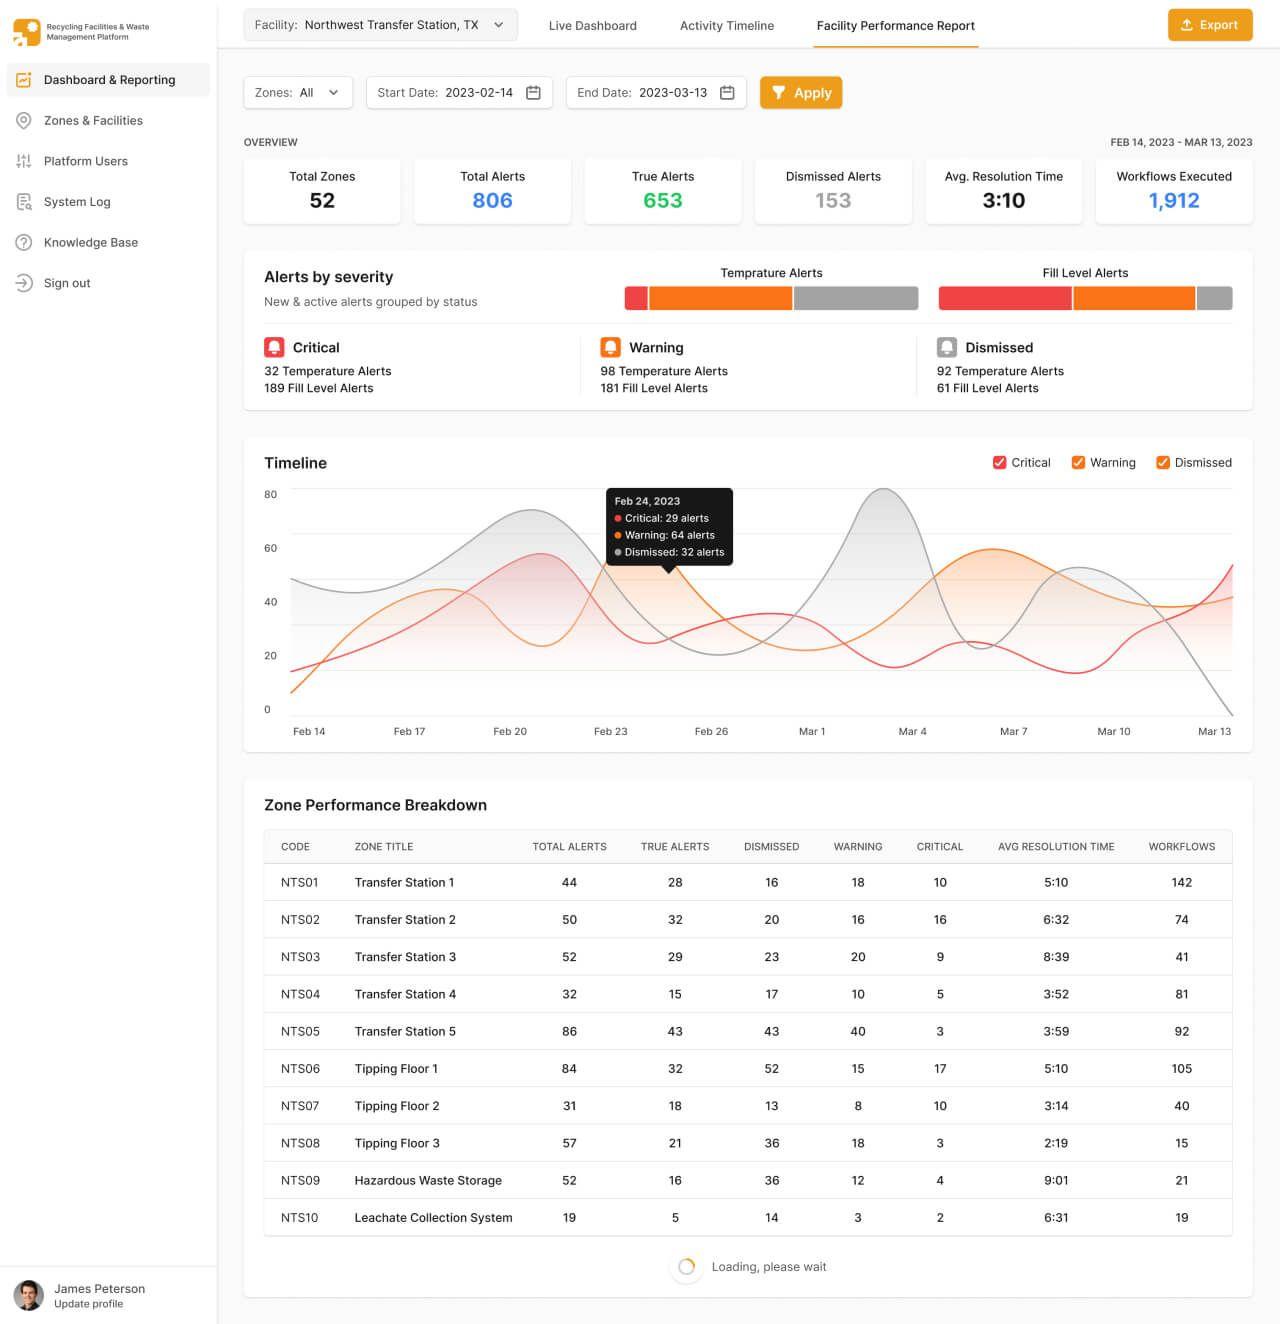Viewport: 1280px width, 1324px height.
Task: Select the Leachate Collection System row title
Action: (433, 1218)
